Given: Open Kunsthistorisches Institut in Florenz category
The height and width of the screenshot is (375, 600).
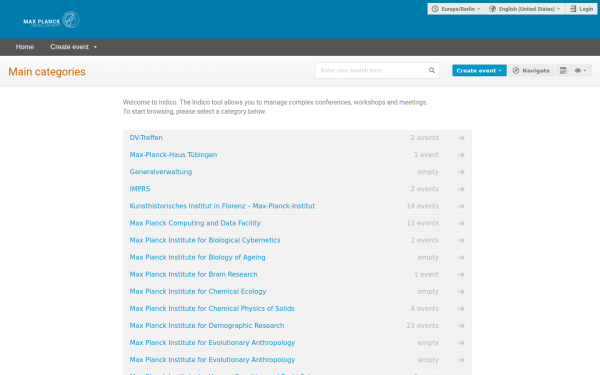Looking at the screenshot, I should coord(222,206).
